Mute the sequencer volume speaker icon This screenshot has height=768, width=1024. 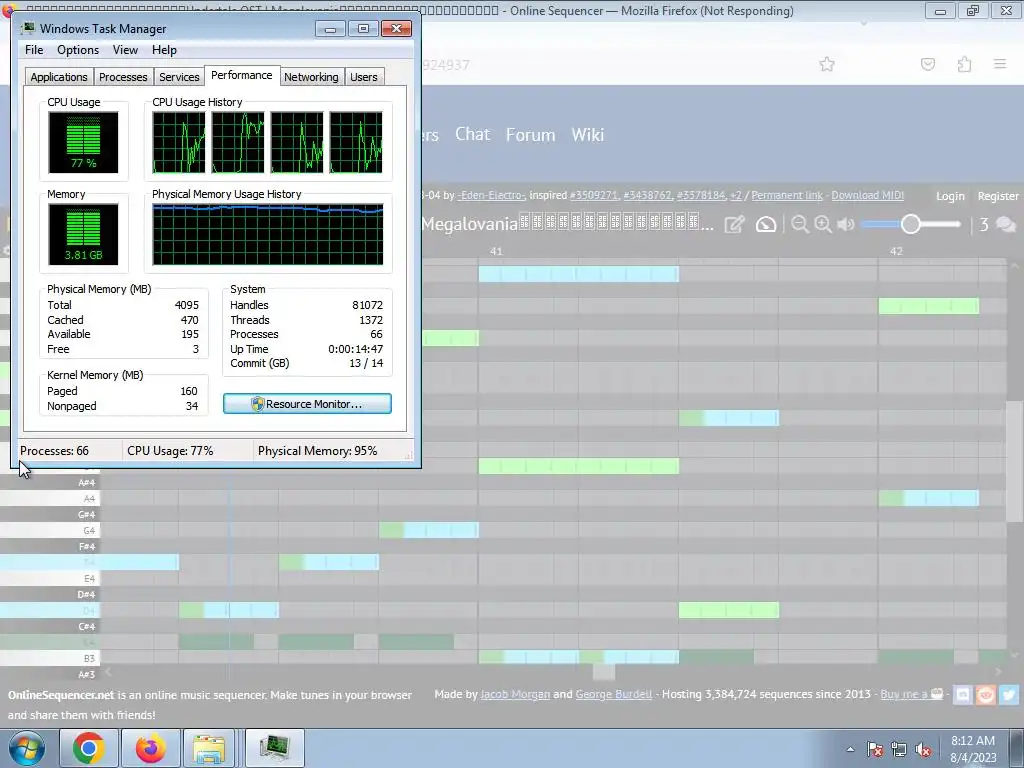click(846, 225)
